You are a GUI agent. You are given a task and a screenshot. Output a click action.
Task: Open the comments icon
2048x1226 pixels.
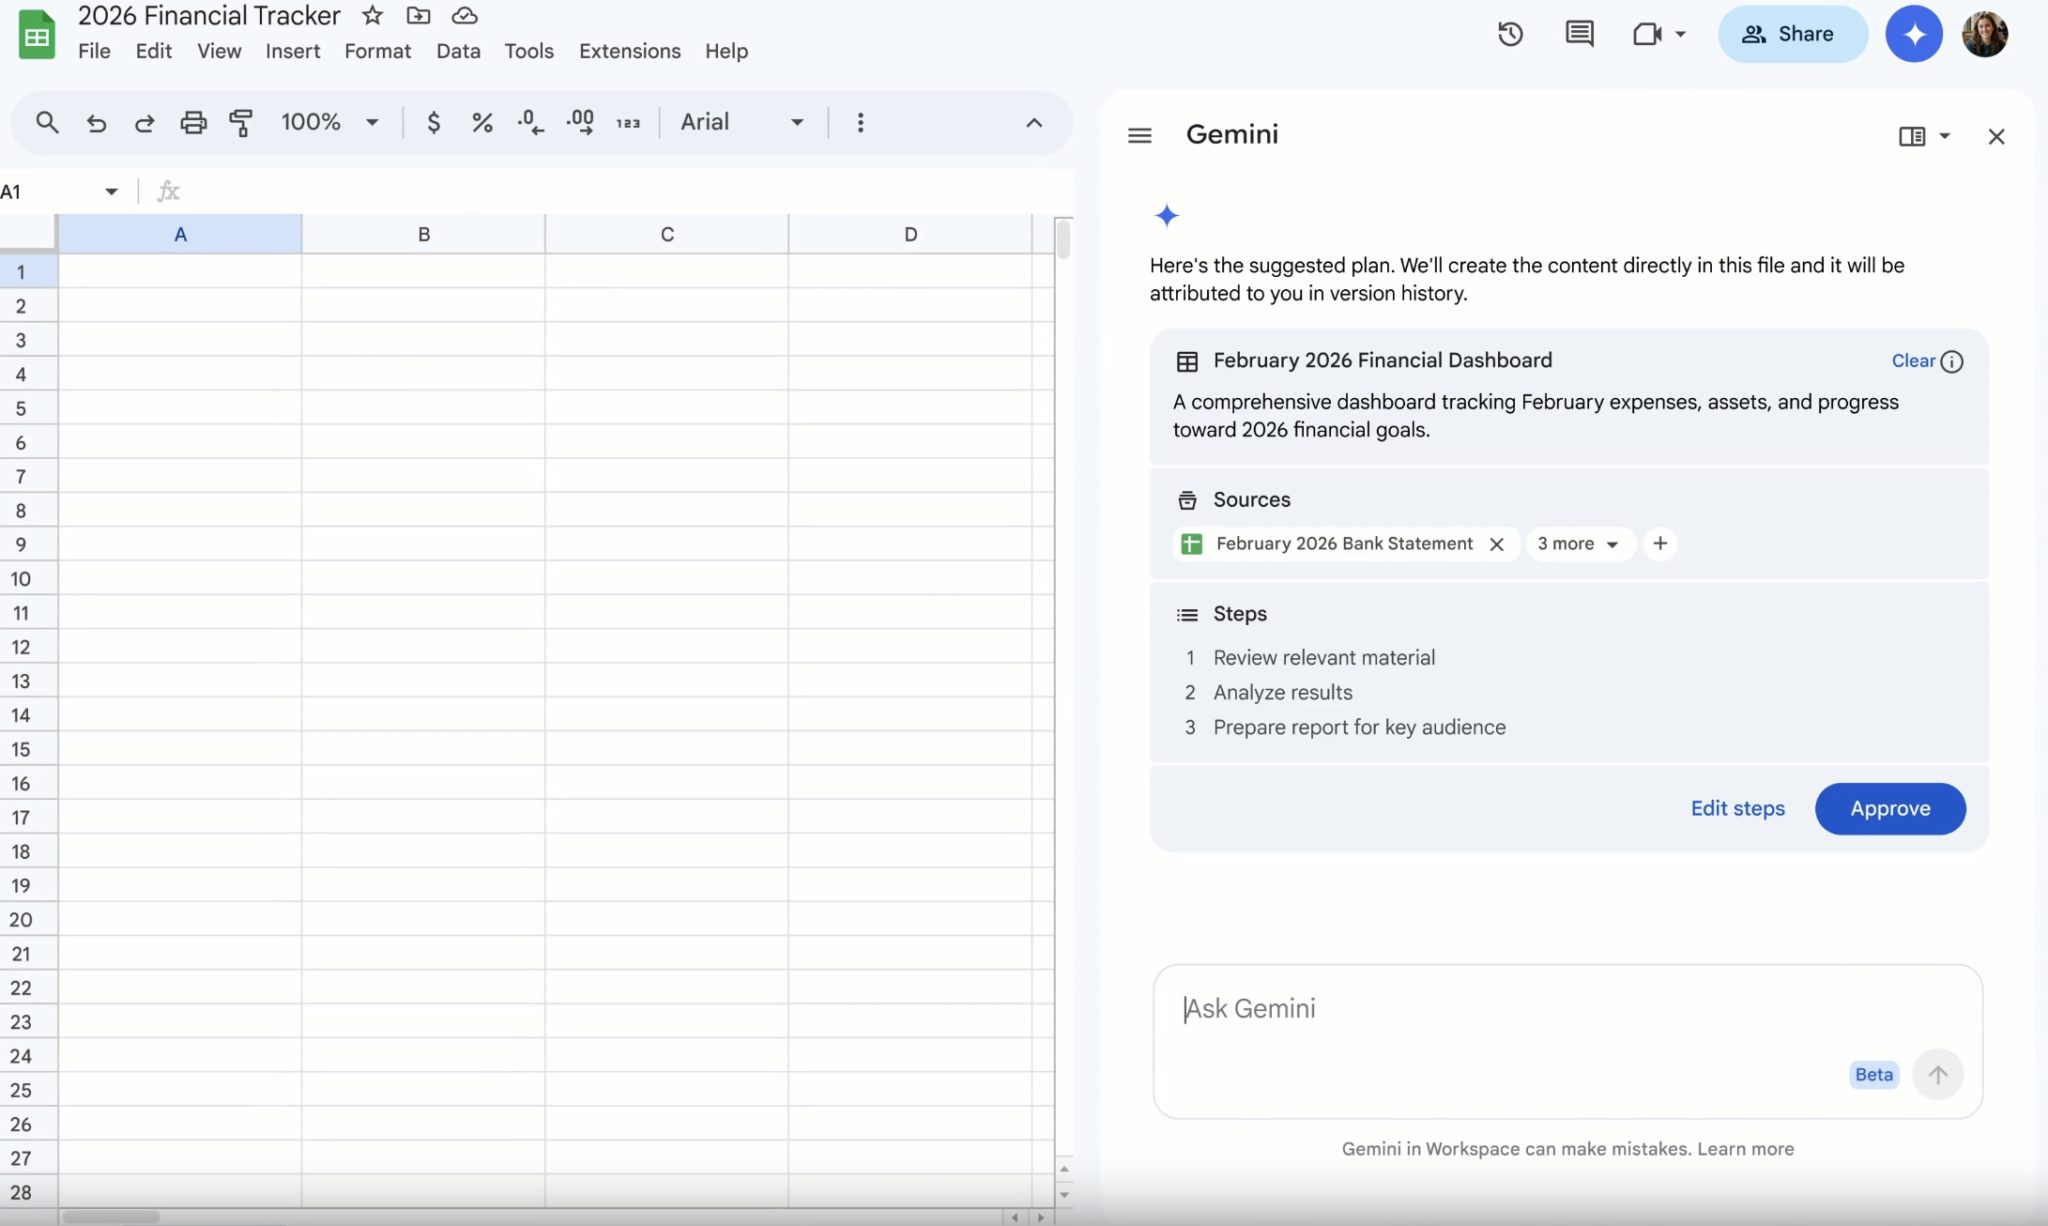[1579, 34]
